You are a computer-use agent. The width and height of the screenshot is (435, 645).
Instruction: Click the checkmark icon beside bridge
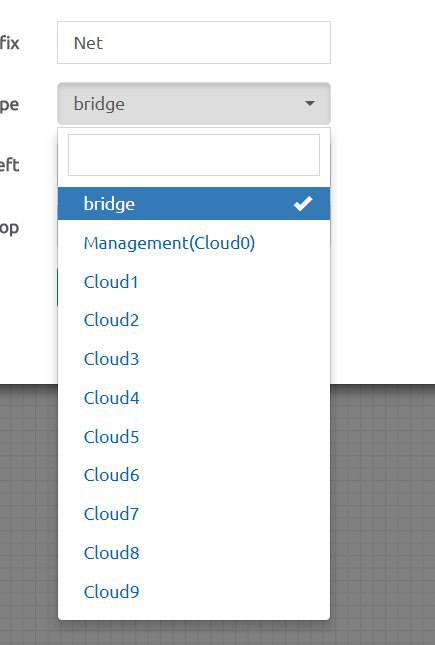pyautogui.click(x=303, y=204)
